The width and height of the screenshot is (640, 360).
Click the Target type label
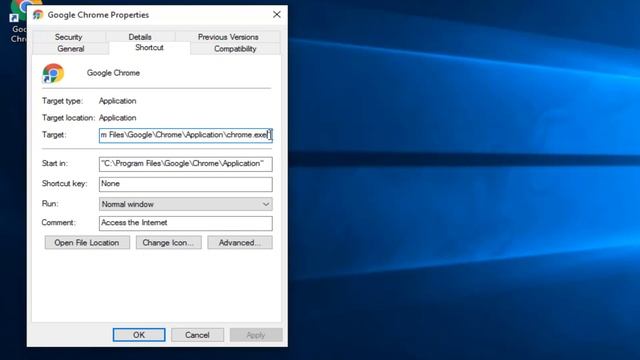pyautogui.click(x=62, y=101)
